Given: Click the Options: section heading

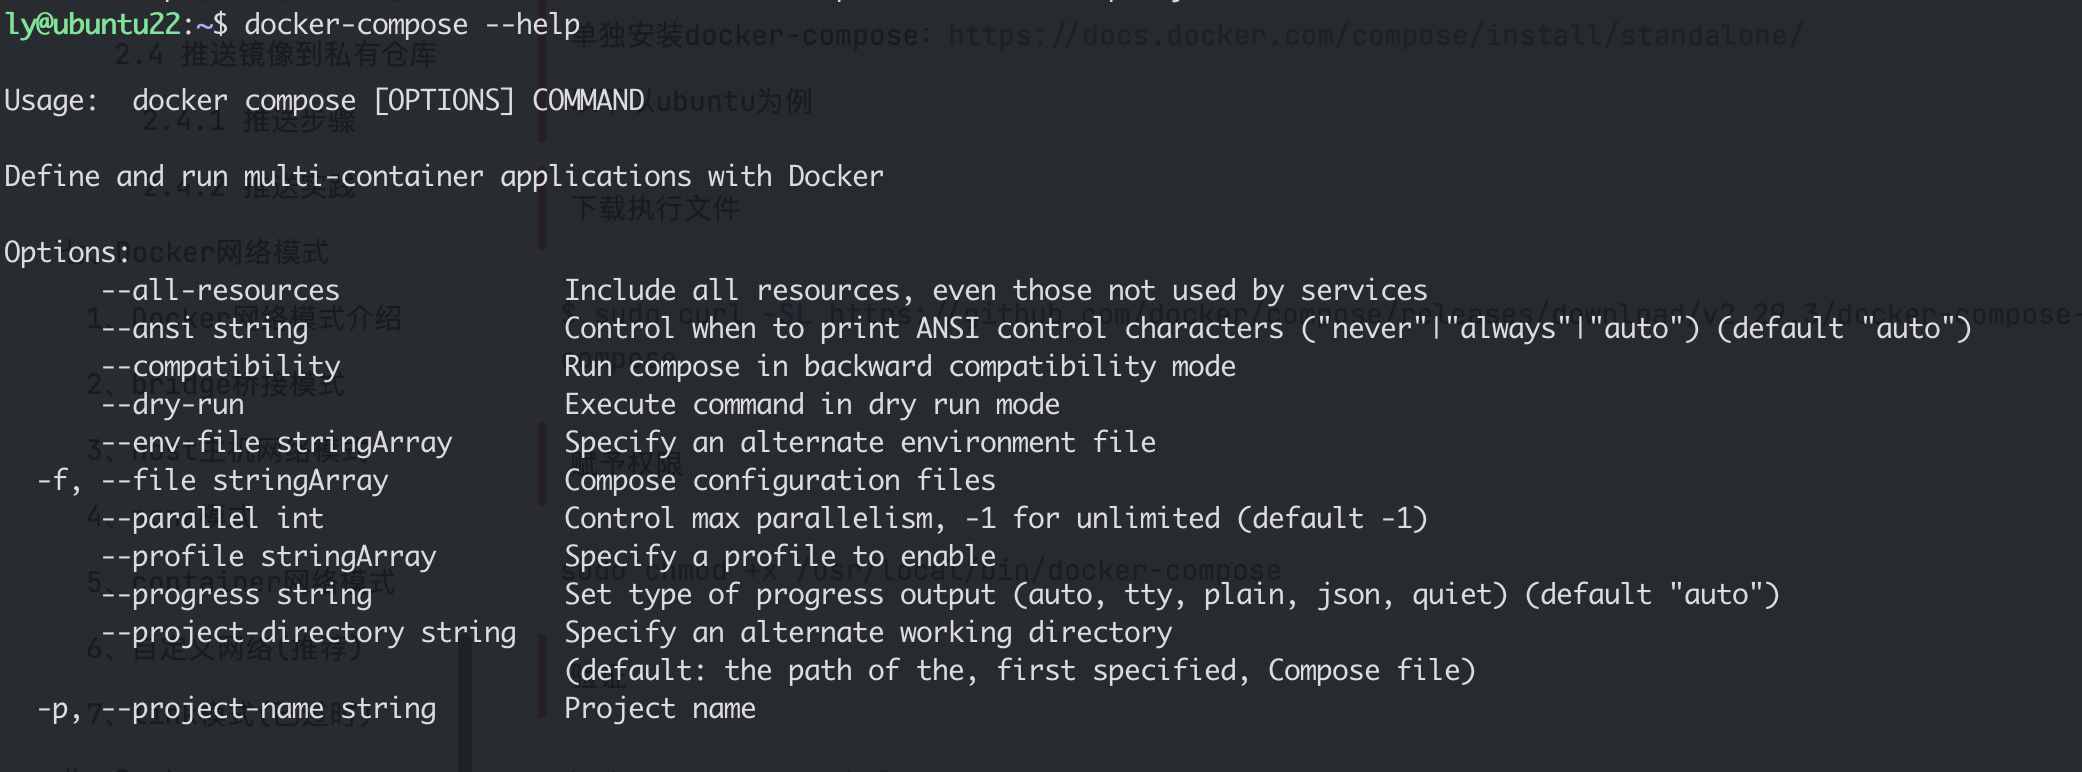Looking at the screenshot, I should [x=68, y=252].
